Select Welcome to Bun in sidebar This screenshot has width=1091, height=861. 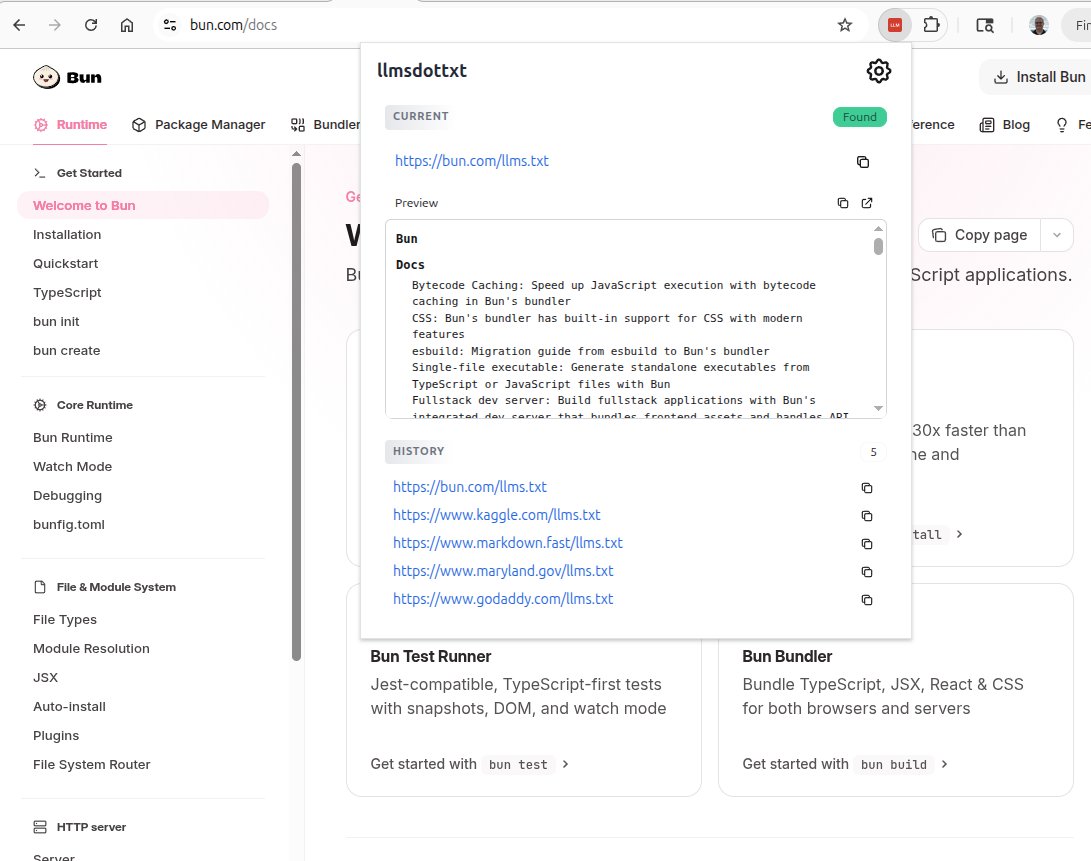[143, 205]
